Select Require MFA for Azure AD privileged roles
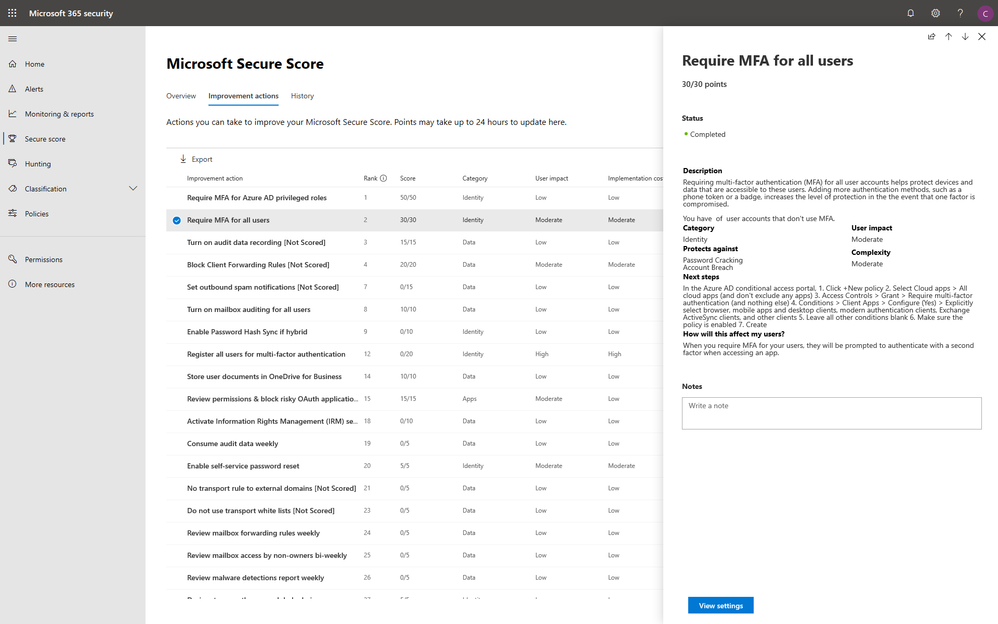This screenshot has height=624, width=998. pyautogui.click(x=414, y=198)
